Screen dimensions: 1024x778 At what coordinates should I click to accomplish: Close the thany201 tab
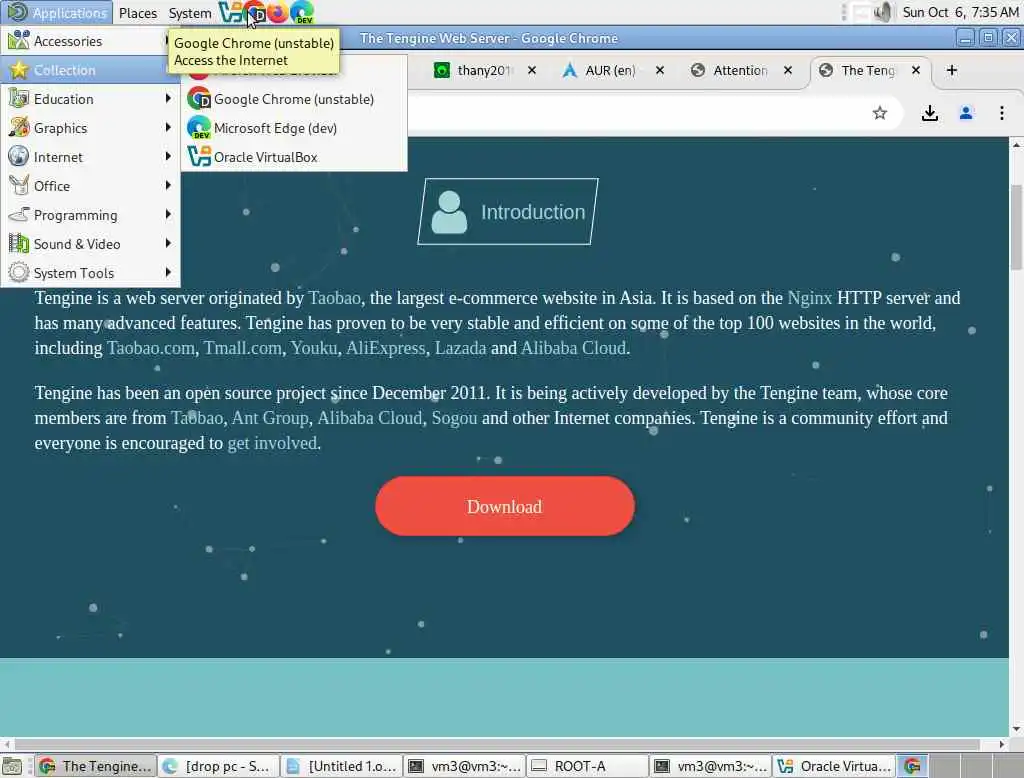coord(532,70)
